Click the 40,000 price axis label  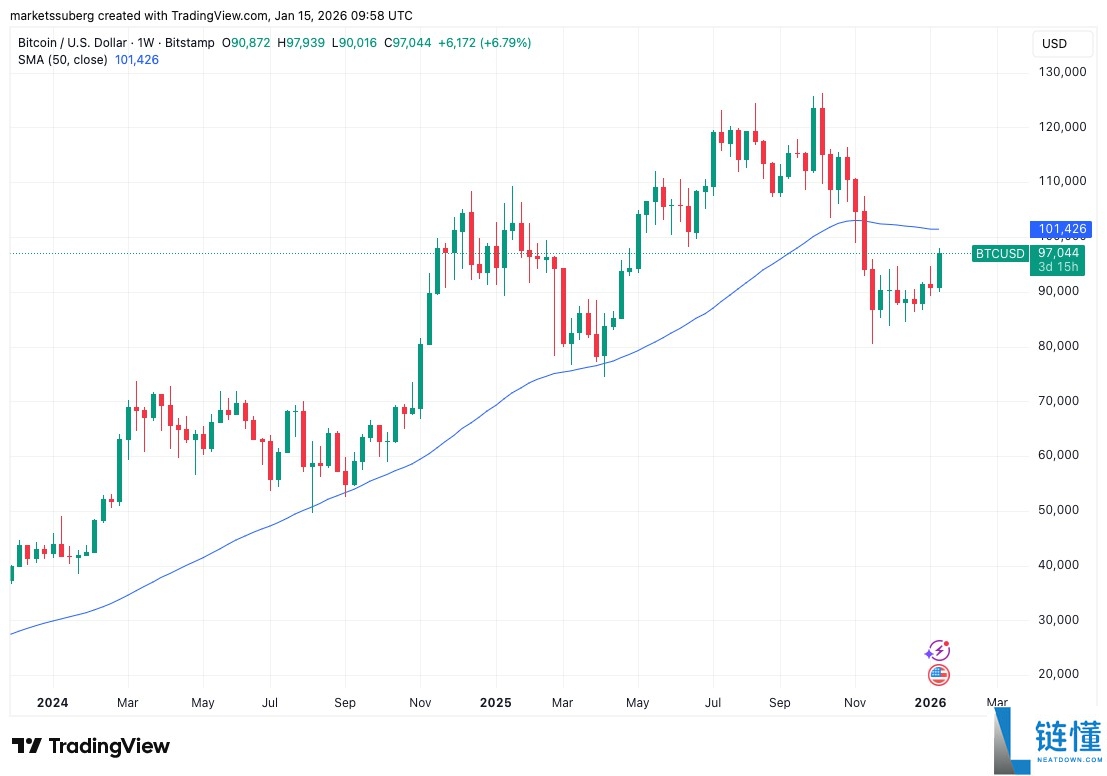[1058, 565]
